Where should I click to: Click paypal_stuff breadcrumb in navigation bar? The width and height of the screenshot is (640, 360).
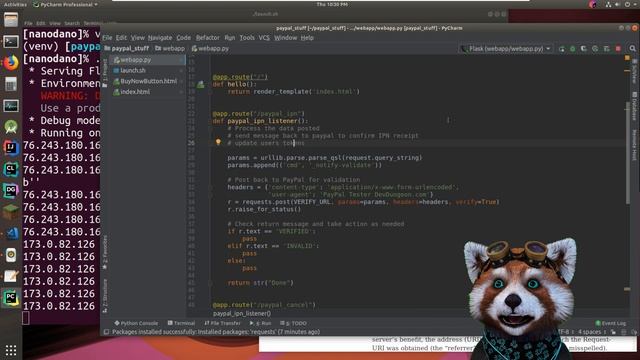click(x=127, y=49)
